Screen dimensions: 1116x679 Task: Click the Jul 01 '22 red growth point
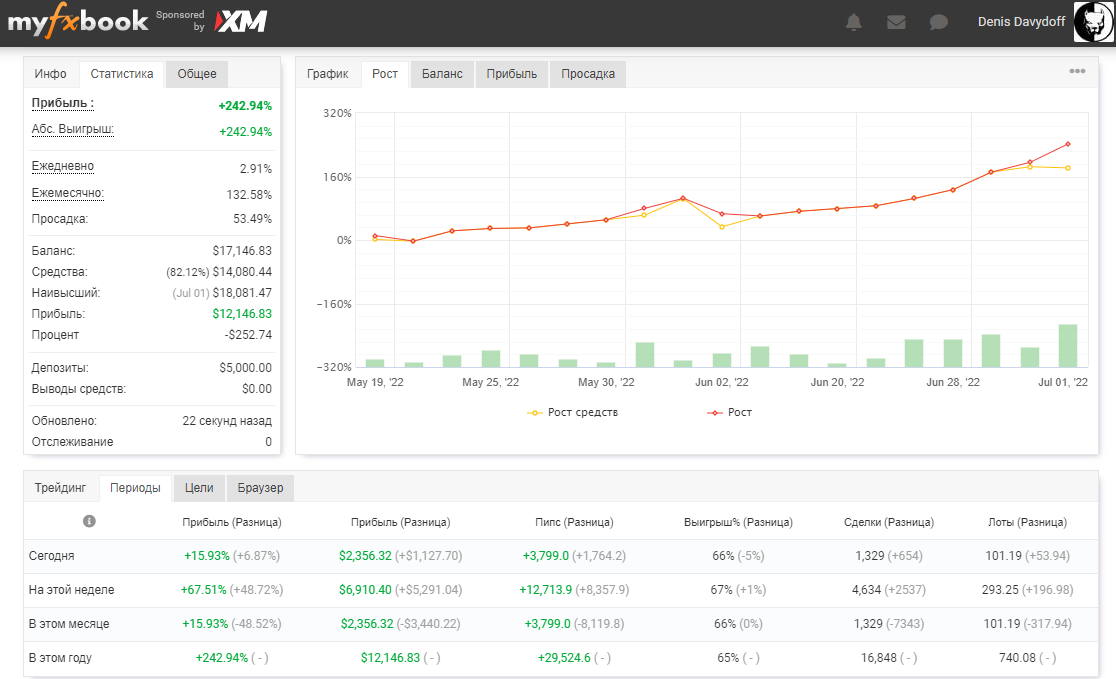(1068, 144)
